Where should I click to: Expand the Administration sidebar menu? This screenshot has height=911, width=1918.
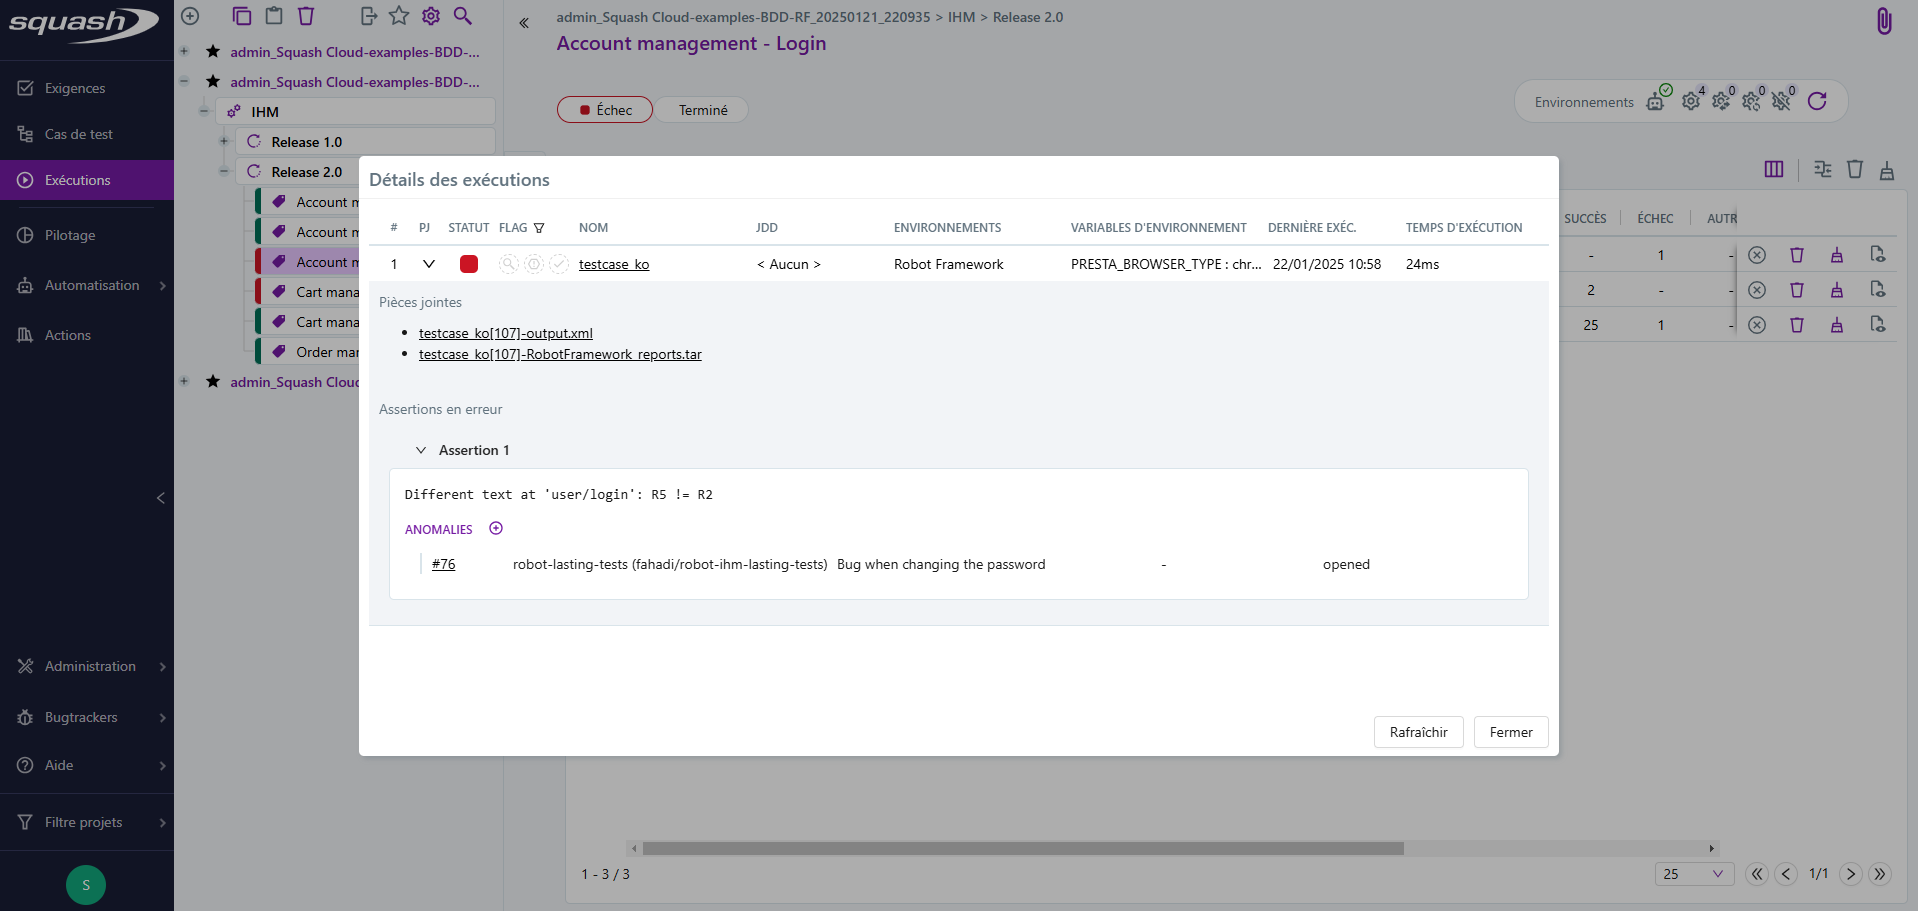coord(90,666)
